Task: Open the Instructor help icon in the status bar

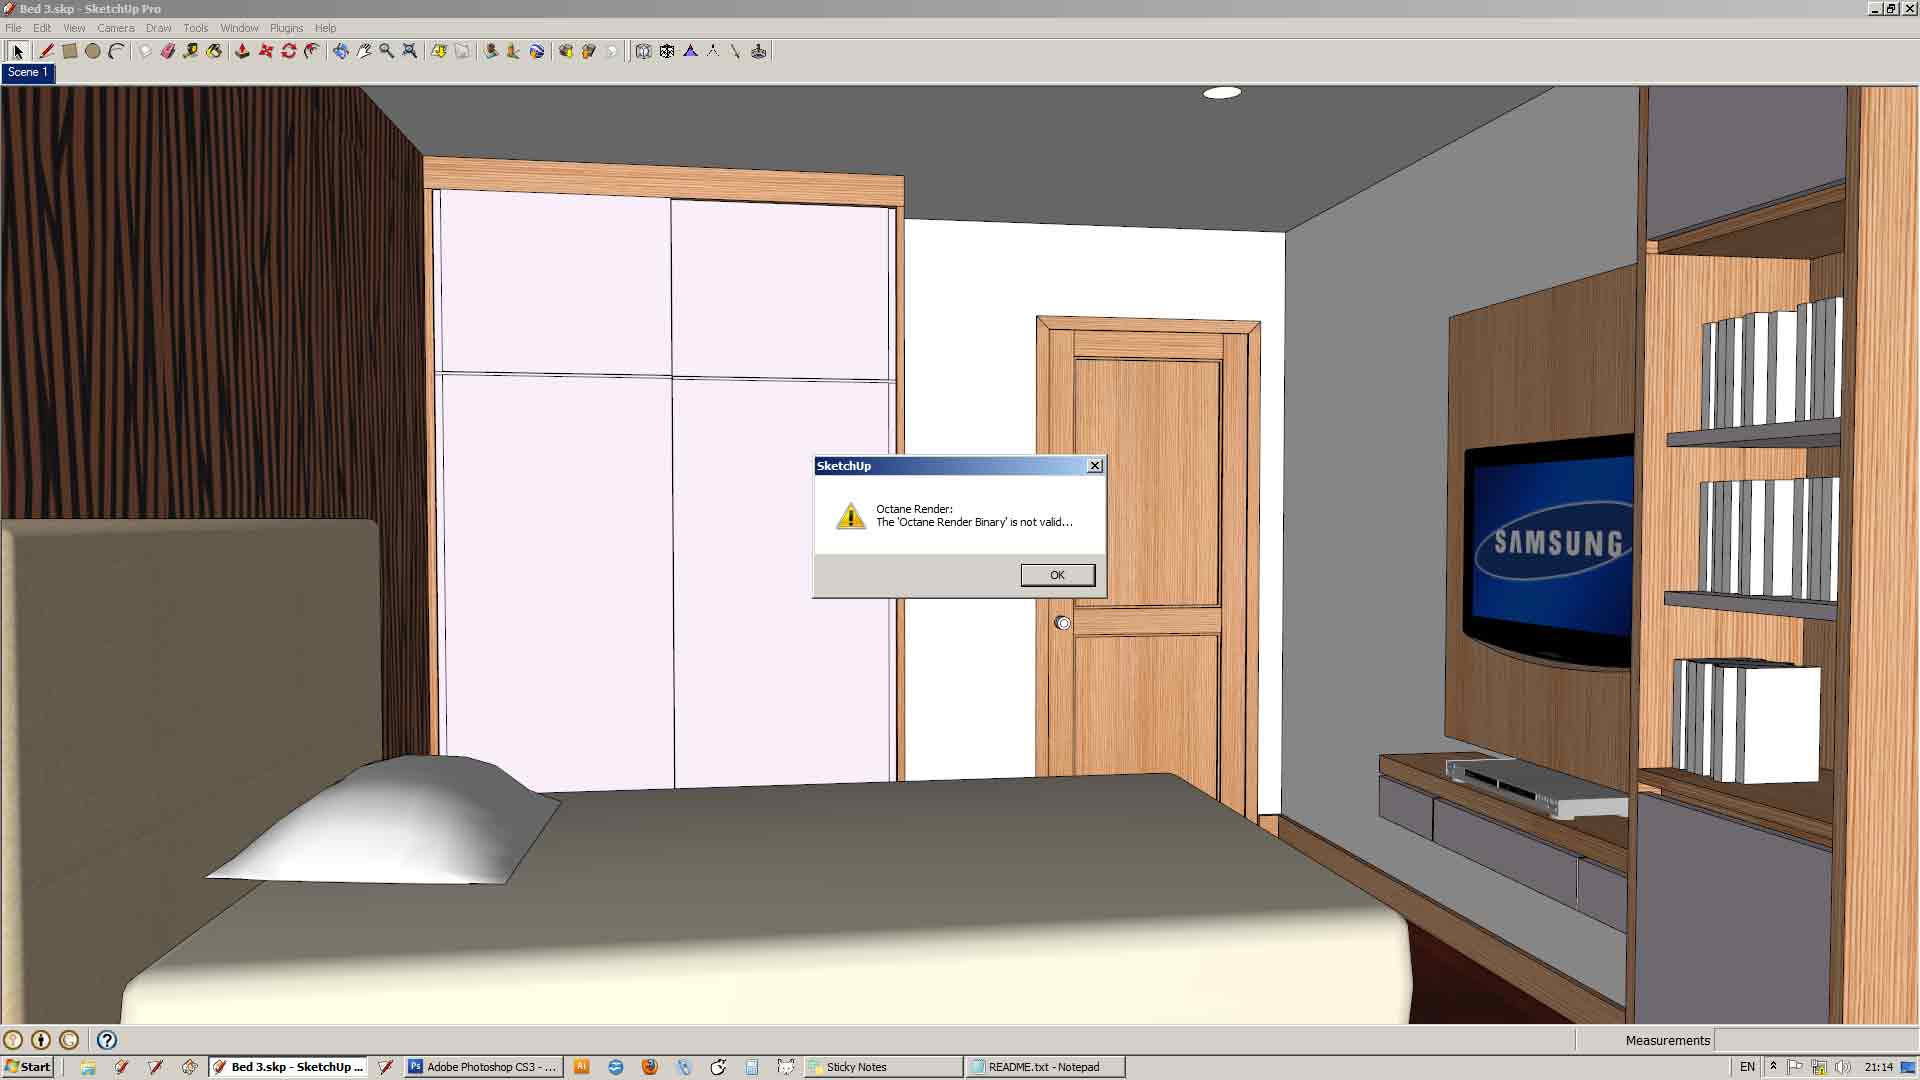Action: (107, 1040)
